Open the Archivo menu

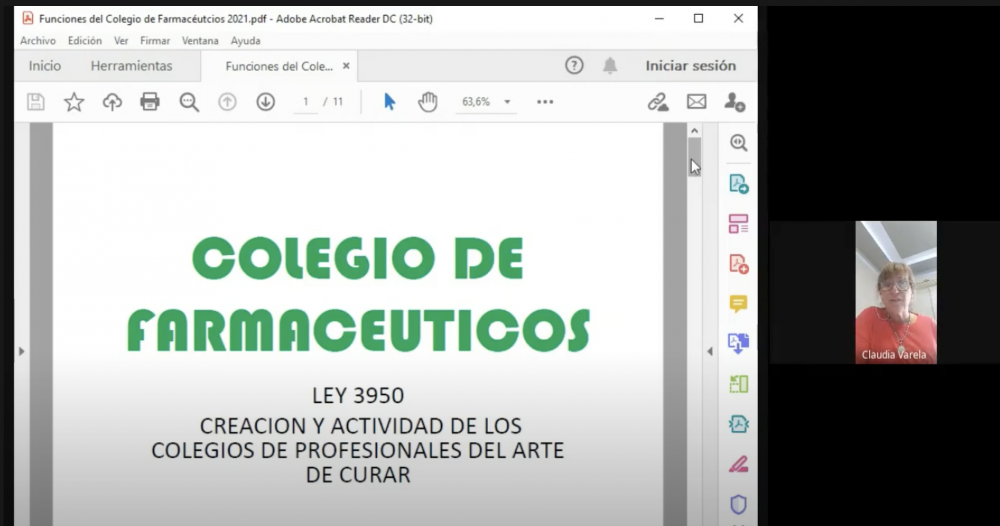(x=38, y=41)
